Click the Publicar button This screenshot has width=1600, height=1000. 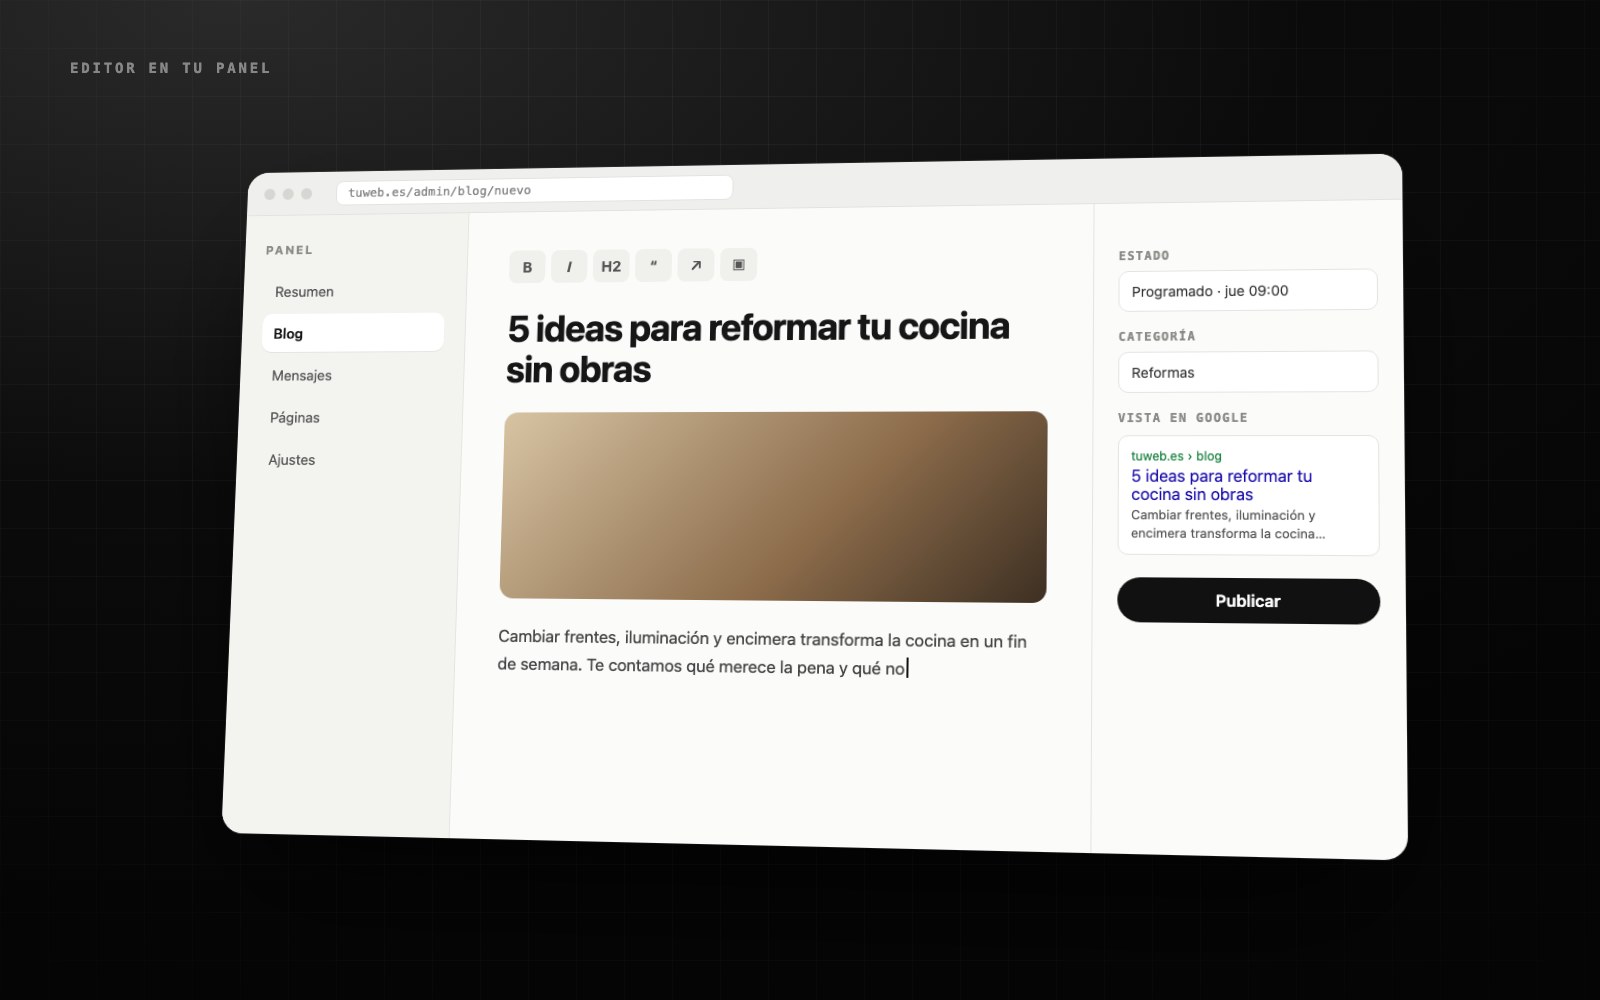pyautogui.click(x=1248, y=601)
